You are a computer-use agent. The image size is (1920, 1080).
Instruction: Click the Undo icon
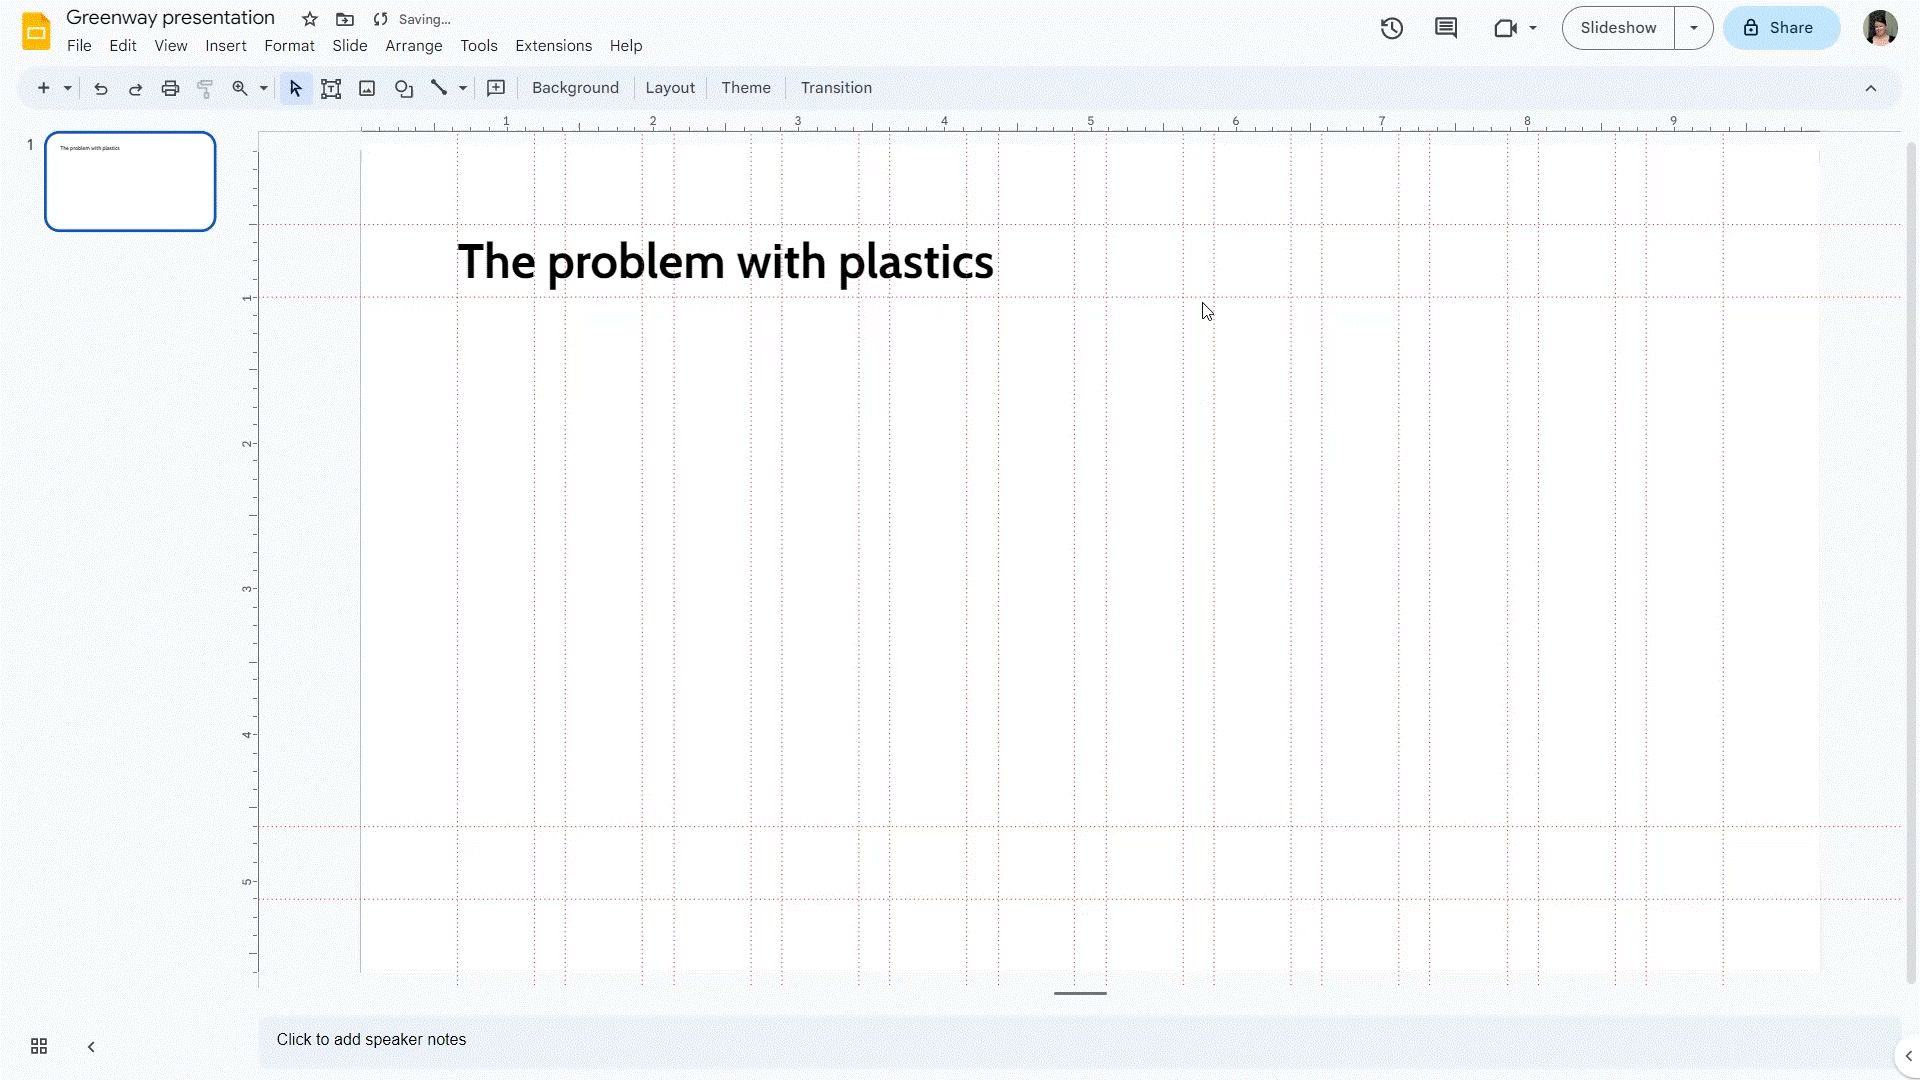click(x=100, y=87)
